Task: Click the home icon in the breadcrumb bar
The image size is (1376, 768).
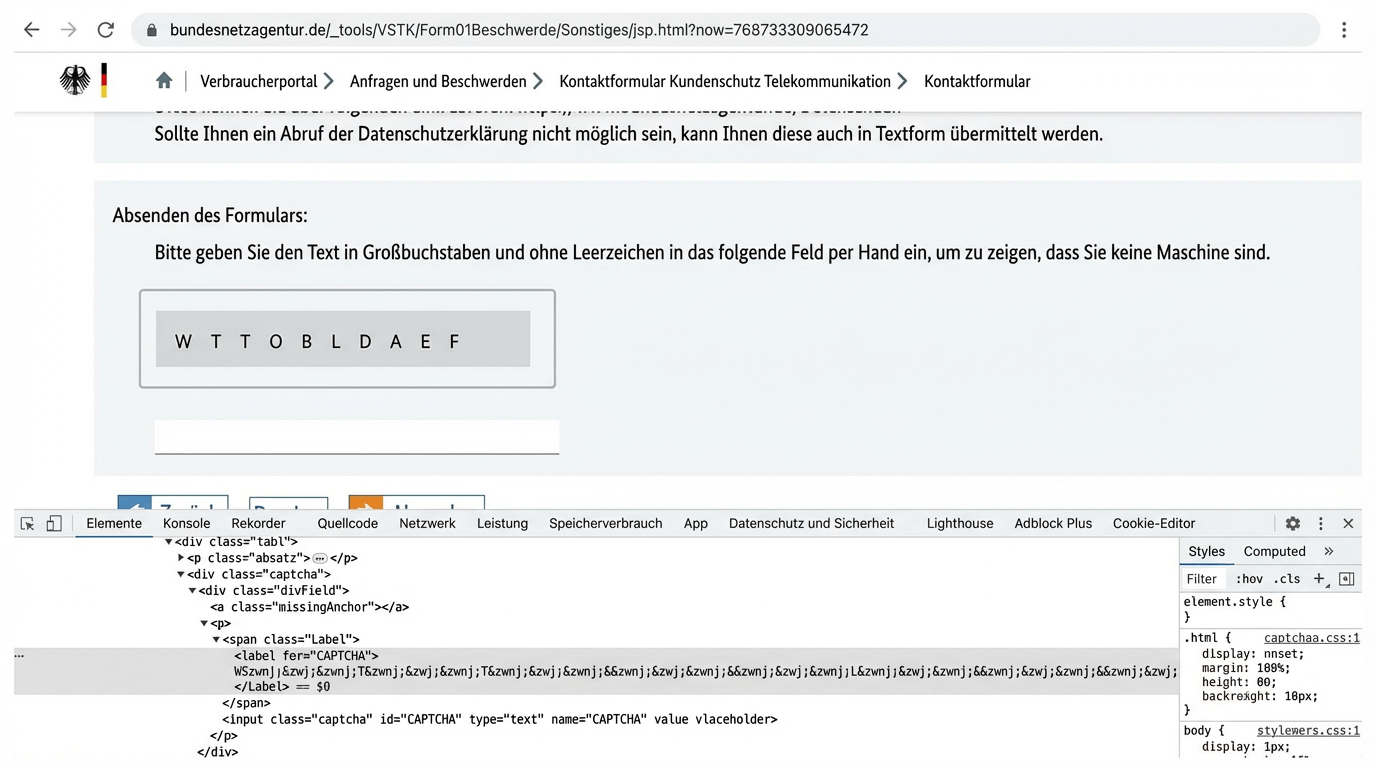Action: 164,81
